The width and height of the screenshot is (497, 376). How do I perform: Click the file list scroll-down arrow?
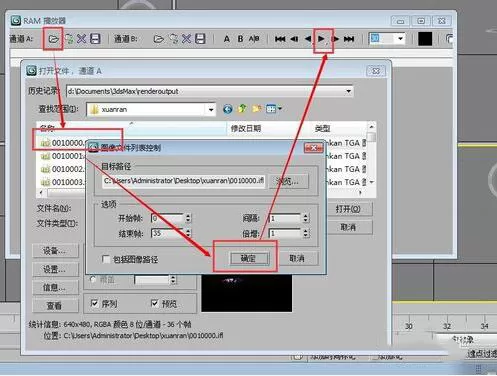[371, 182]
